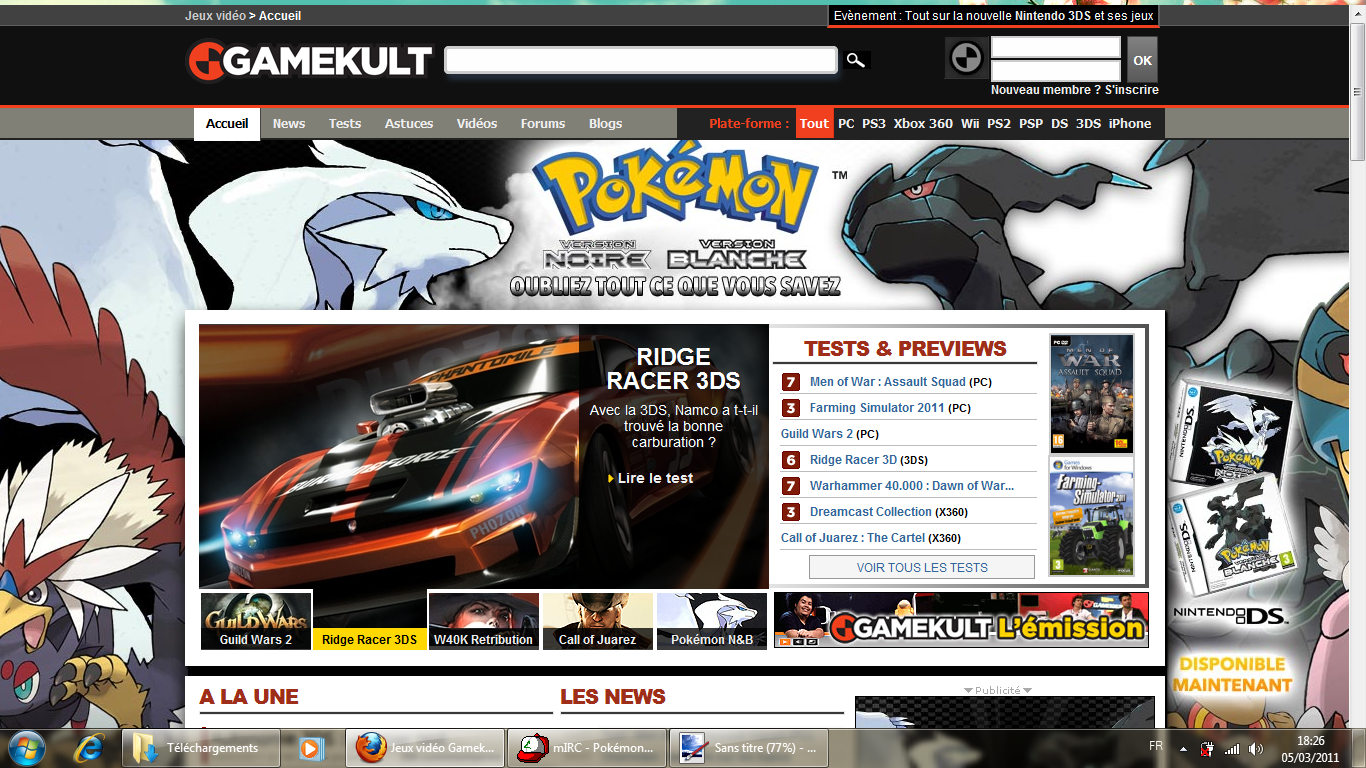Open the Windows Start menu
This screenshot has height=768, width=1366.
[x=27, y=748]
